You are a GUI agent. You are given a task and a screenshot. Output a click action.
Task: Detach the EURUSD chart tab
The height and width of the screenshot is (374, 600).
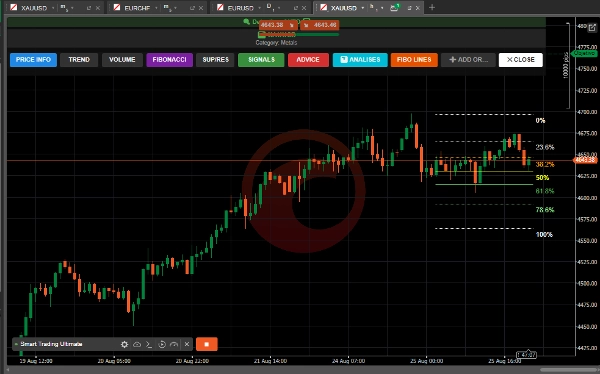[x=296, y=8]
